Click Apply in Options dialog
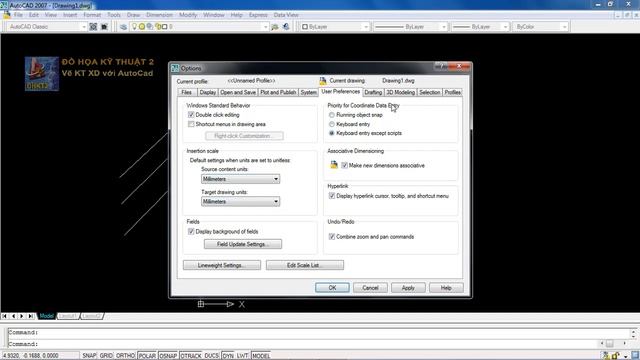Screen dimensions: 640x360 pos(408,288)
